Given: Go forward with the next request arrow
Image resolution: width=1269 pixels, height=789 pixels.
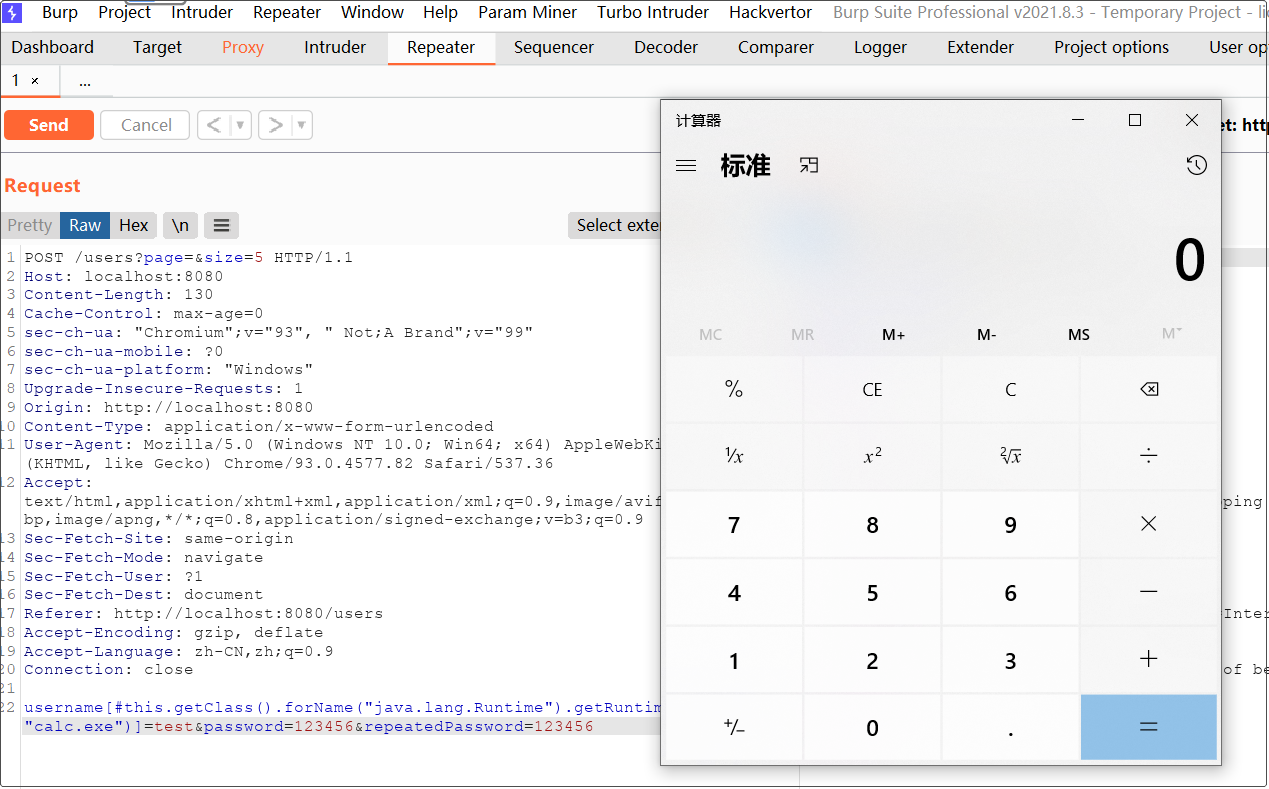Looking at the screenshot, I should pos(275,125).
